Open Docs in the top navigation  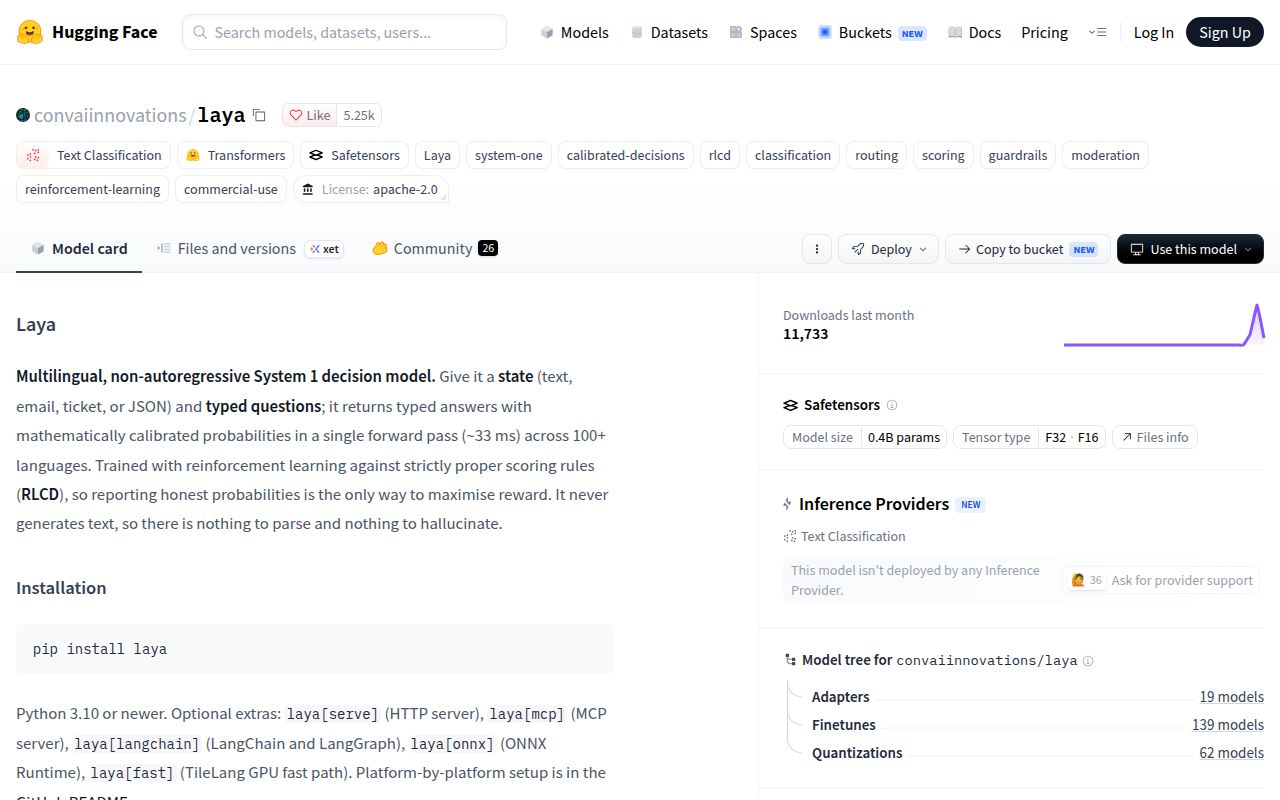pos(974,32)
